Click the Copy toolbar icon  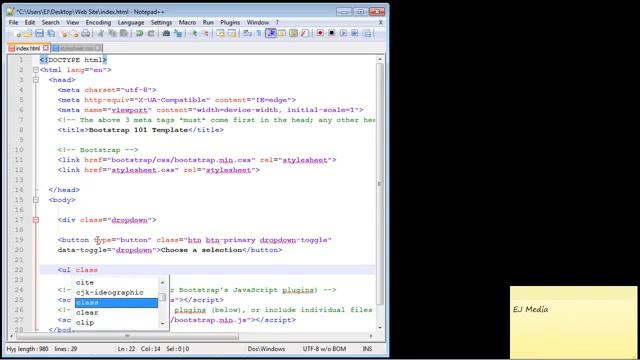[x=113, y=33]
